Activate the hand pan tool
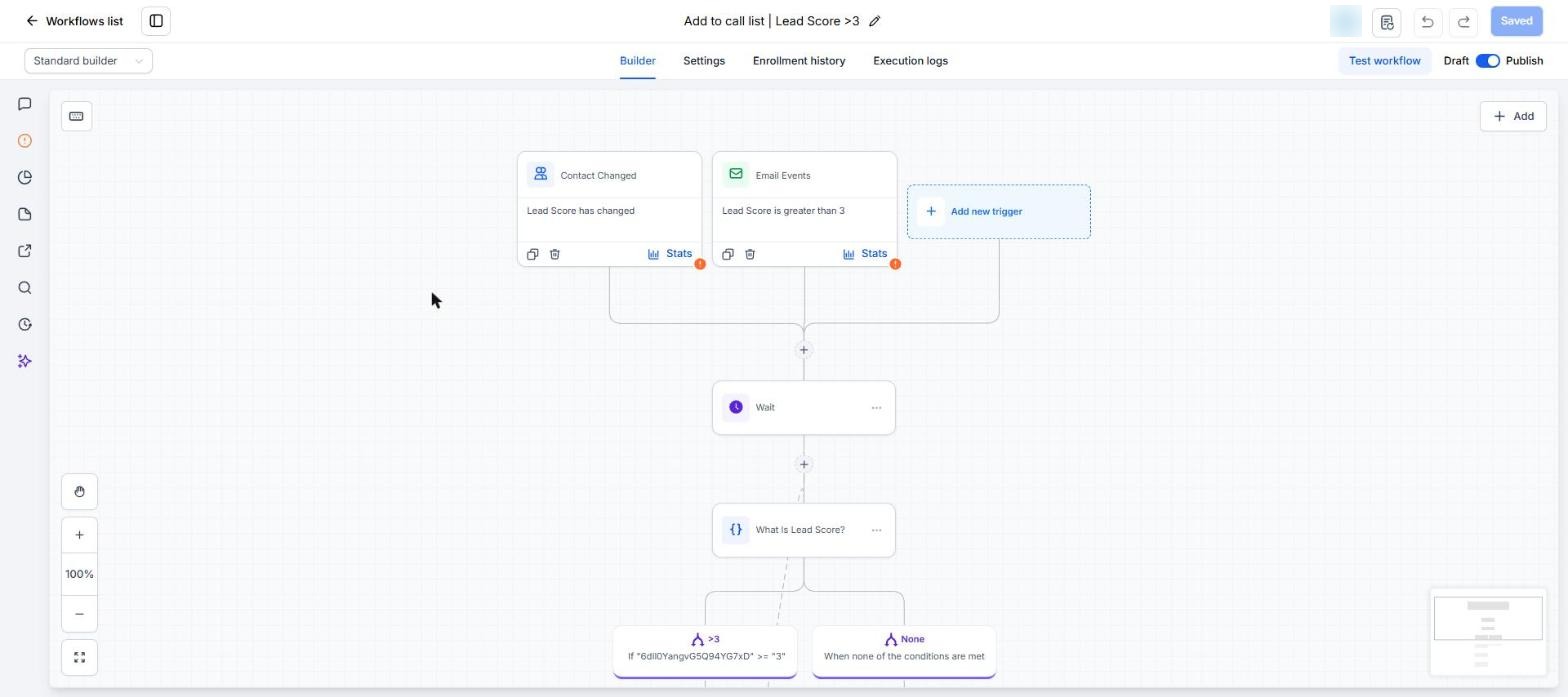The width and height of the screenshot is (1568, 697). tap(79, 491)
